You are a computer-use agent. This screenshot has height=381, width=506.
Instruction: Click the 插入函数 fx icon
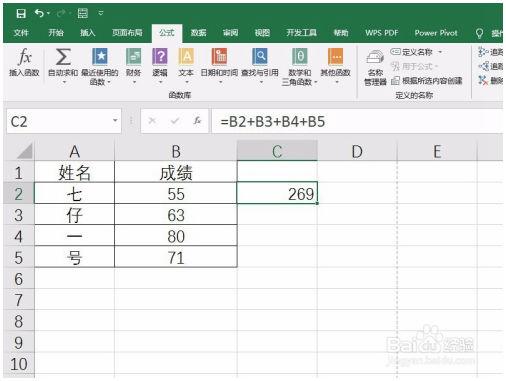[x=24, y=57]
